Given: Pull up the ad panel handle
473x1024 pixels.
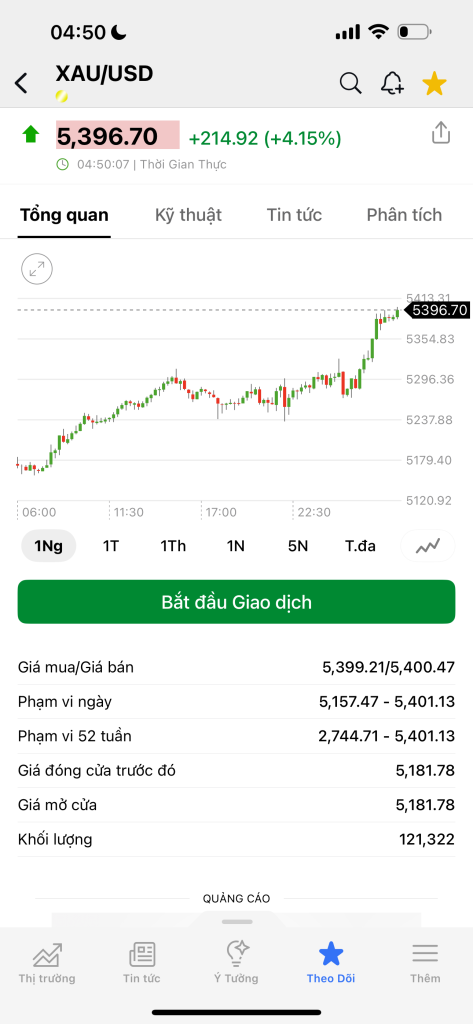Looking at the screenshot, I should pos(236,921).
